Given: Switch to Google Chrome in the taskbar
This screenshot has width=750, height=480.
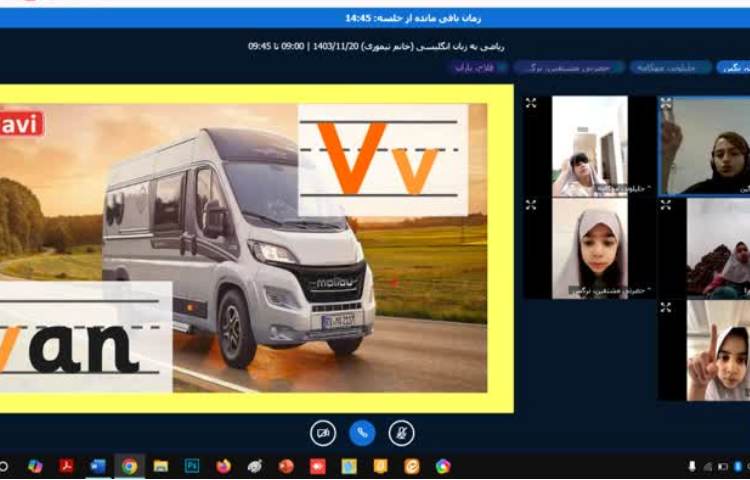Looking at the screenshot, I should pos(129,466).
